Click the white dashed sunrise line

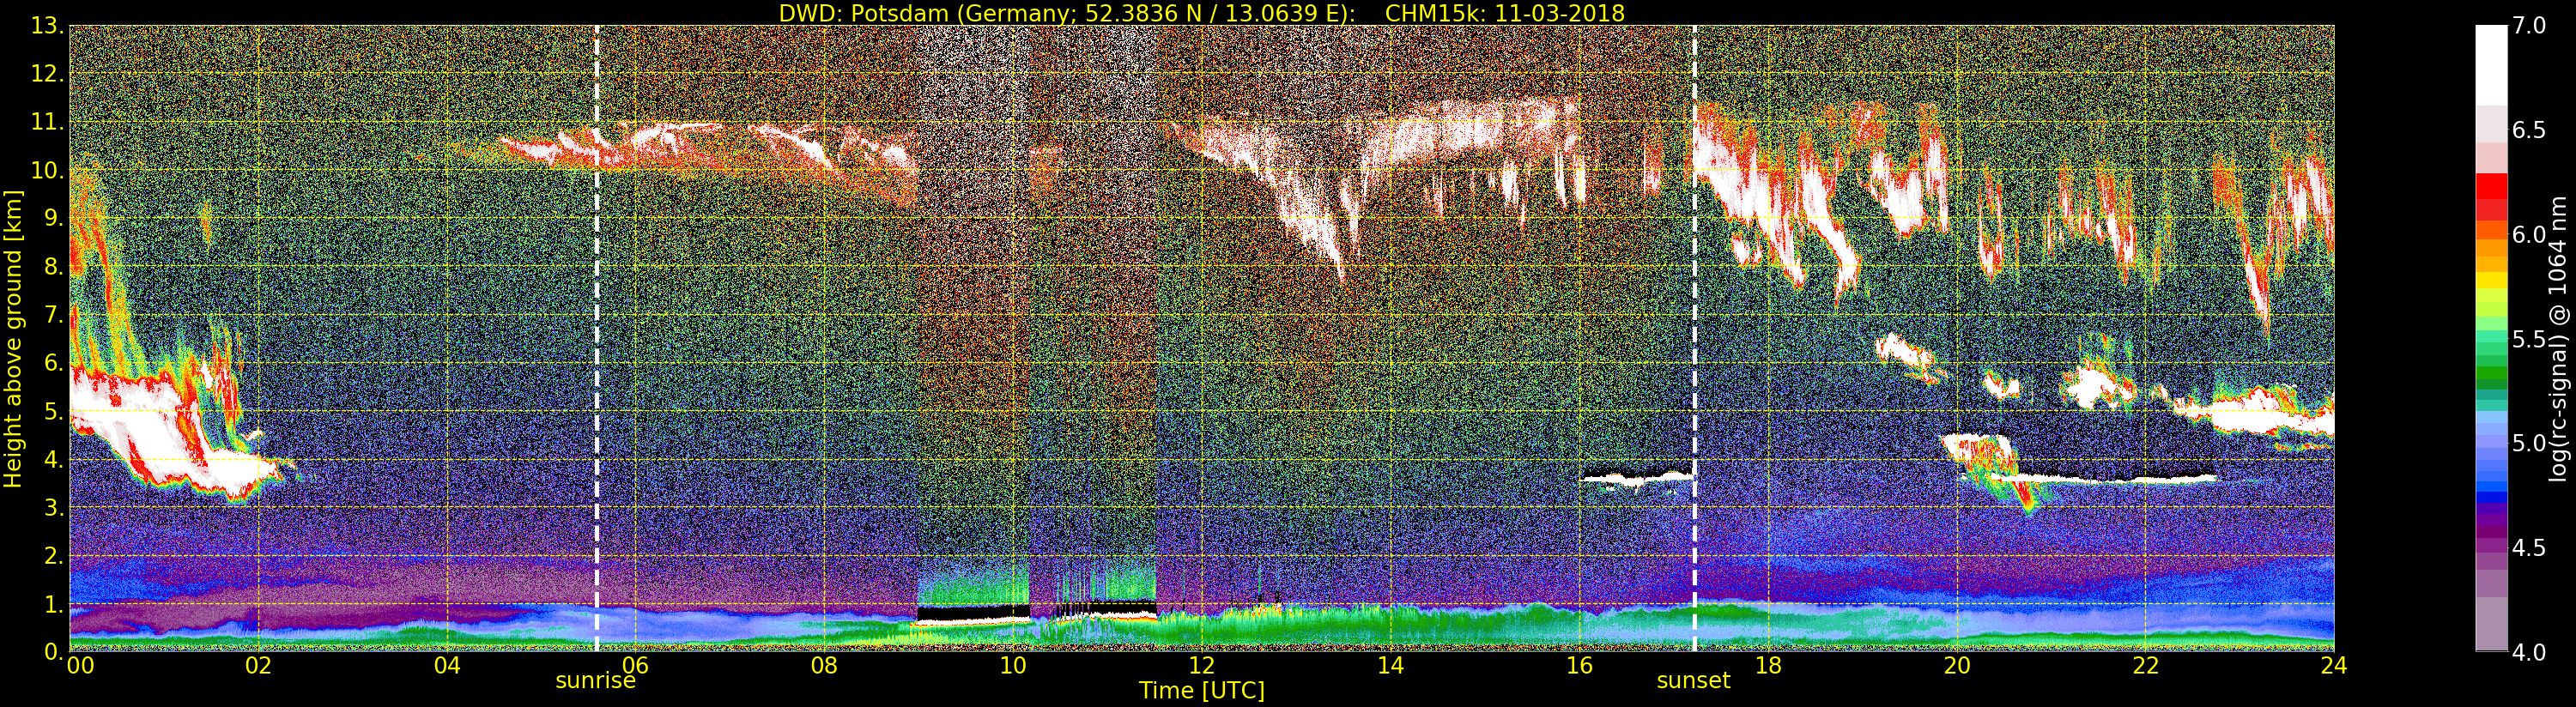click(597, 300)
